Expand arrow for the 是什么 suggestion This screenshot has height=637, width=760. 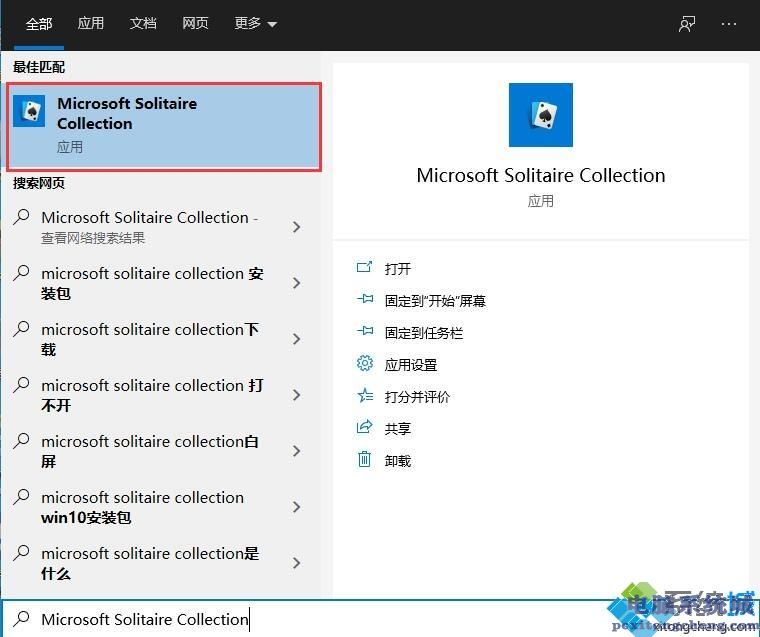tap(297, 563)
